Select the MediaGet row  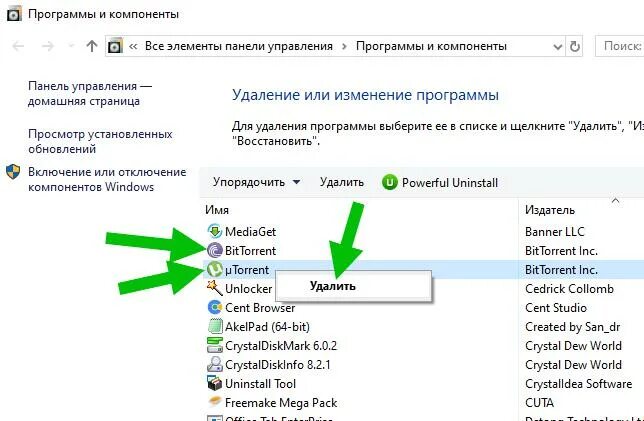tap(423, 231)
